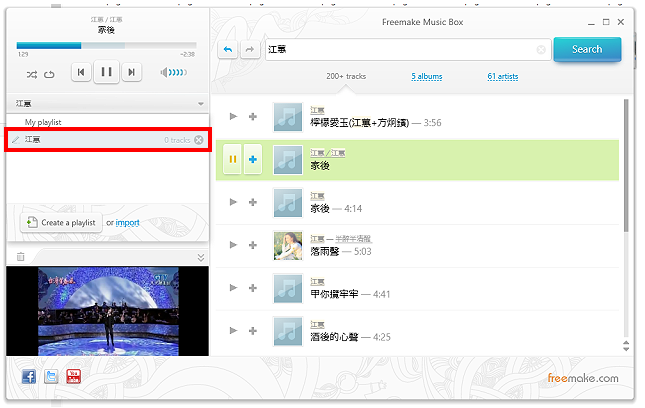Click the album link on the 5:03 track

pyautogui.click(x=353, y=239)
